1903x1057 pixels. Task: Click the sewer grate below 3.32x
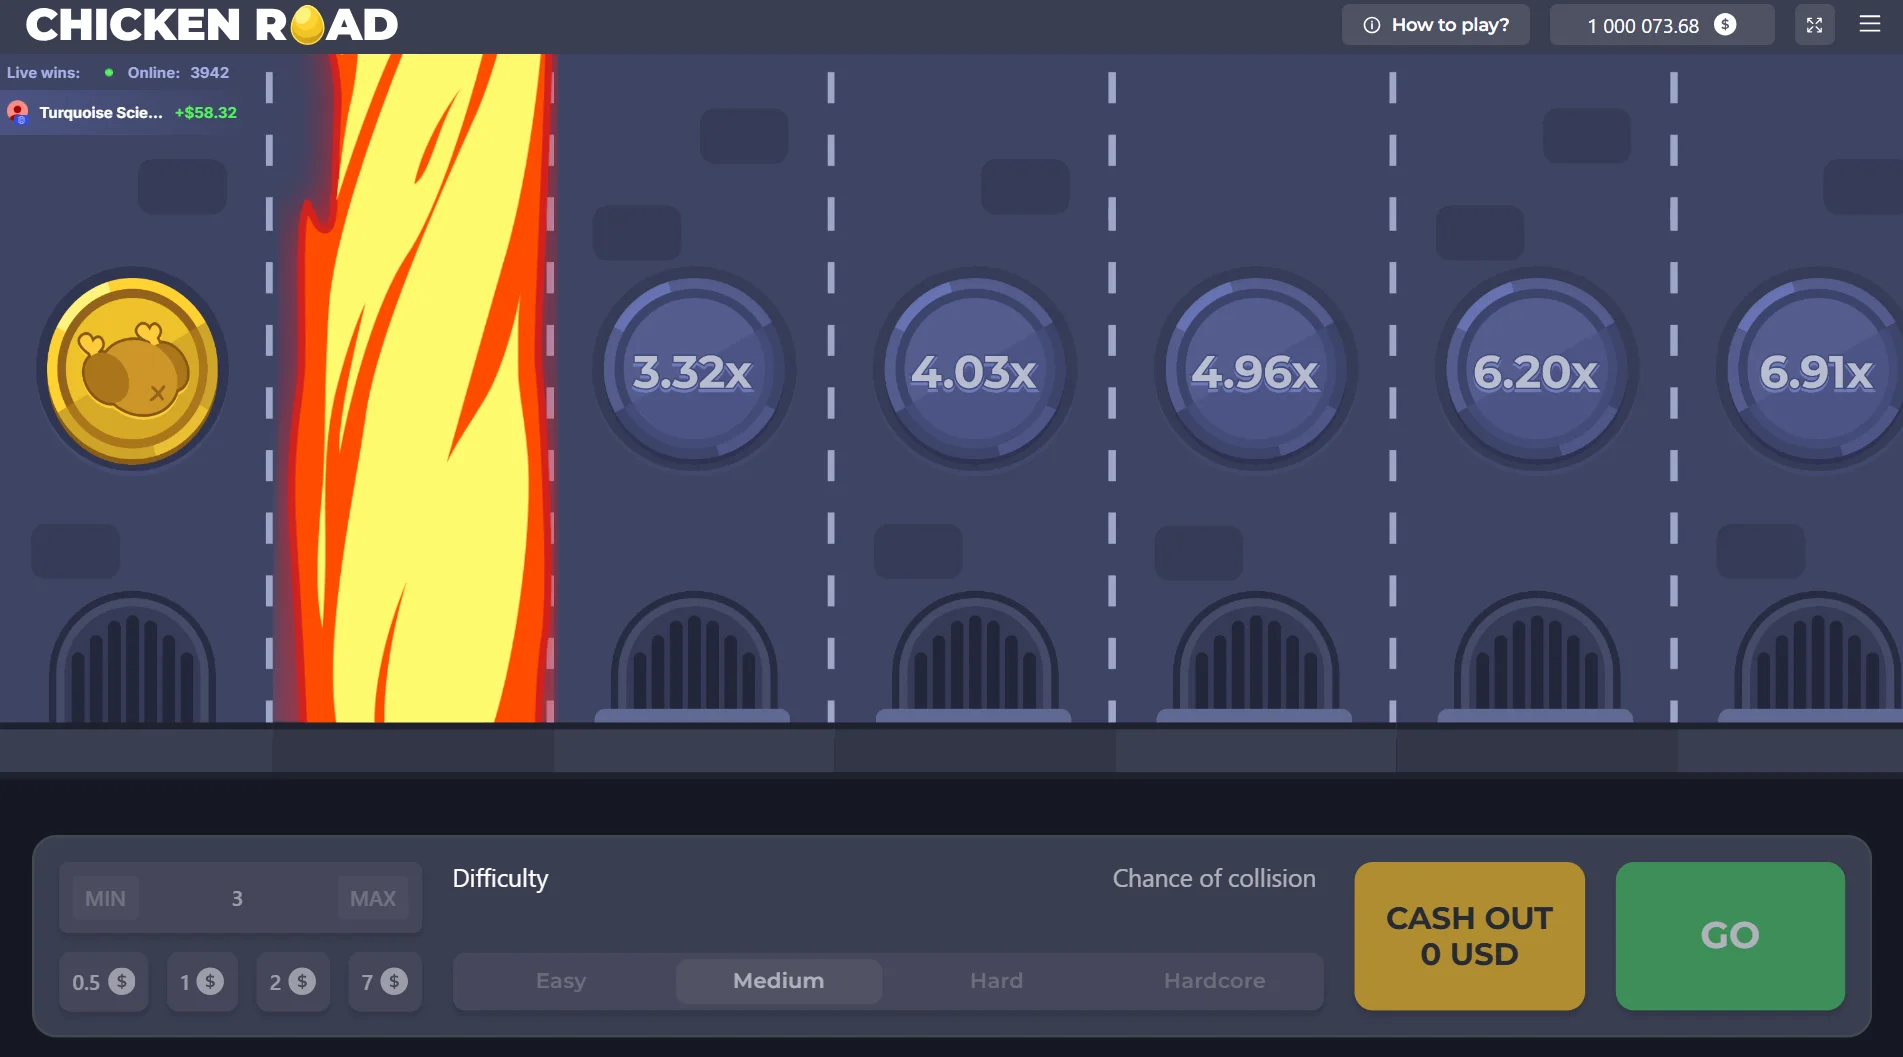(693, 656)
